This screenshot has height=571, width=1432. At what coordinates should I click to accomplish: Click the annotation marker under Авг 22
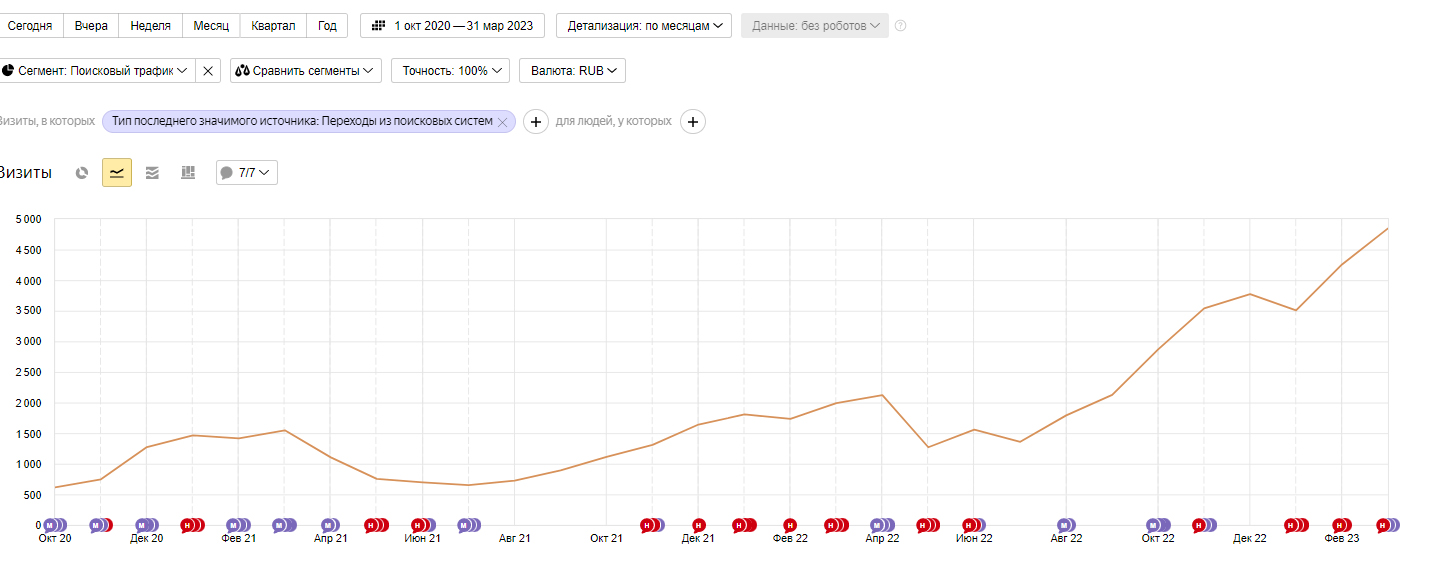point(1066,525)
